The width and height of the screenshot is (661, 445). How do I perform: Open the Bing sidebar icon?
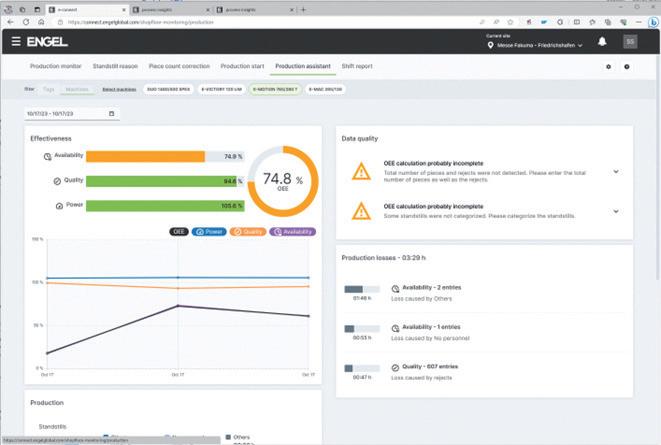click(653, 22)
